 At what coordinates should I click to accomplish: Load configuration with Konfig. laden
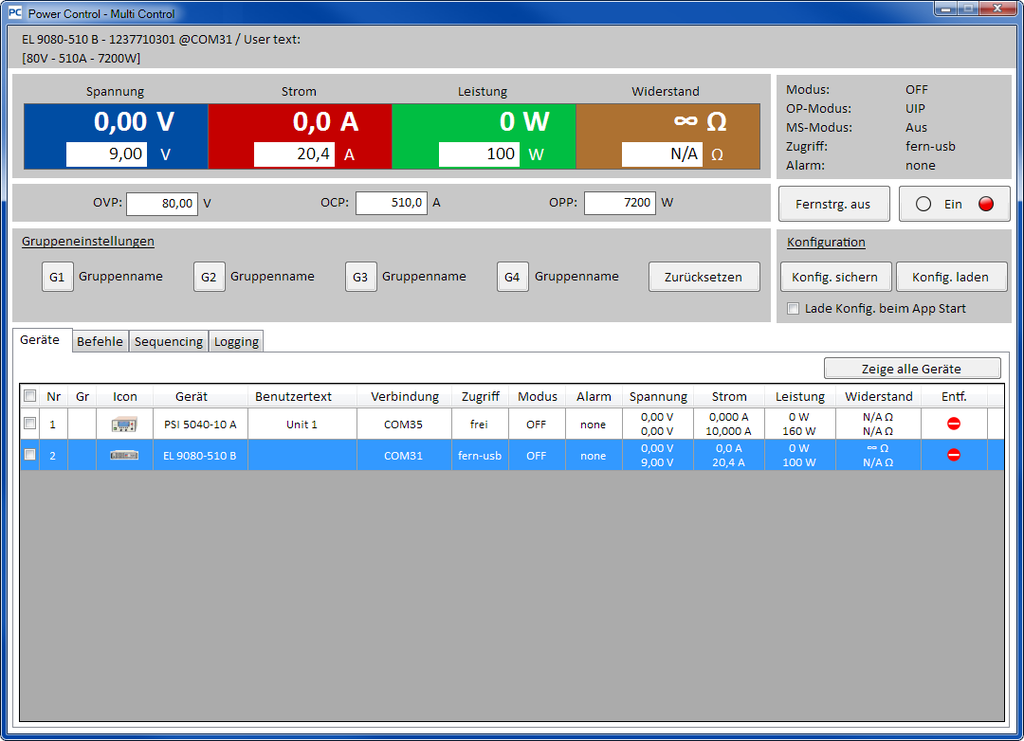pos(951,276)
